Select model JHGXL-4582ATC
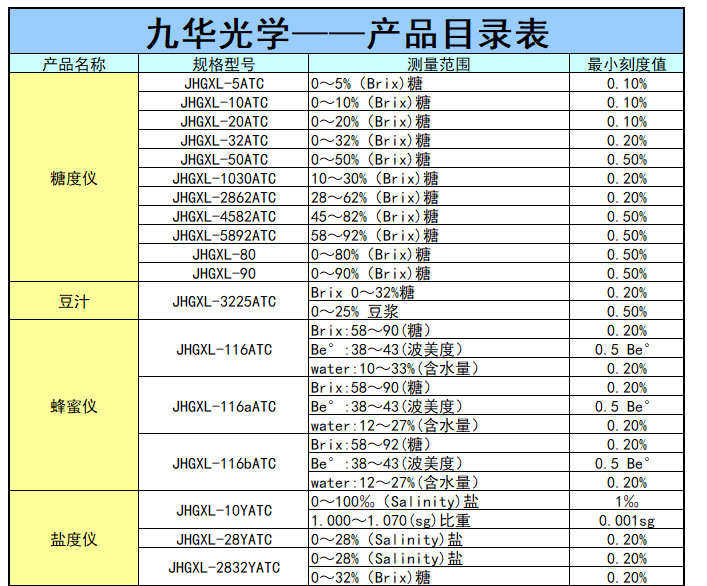Viewport: 707px width, 586px height. pos(224,216)
